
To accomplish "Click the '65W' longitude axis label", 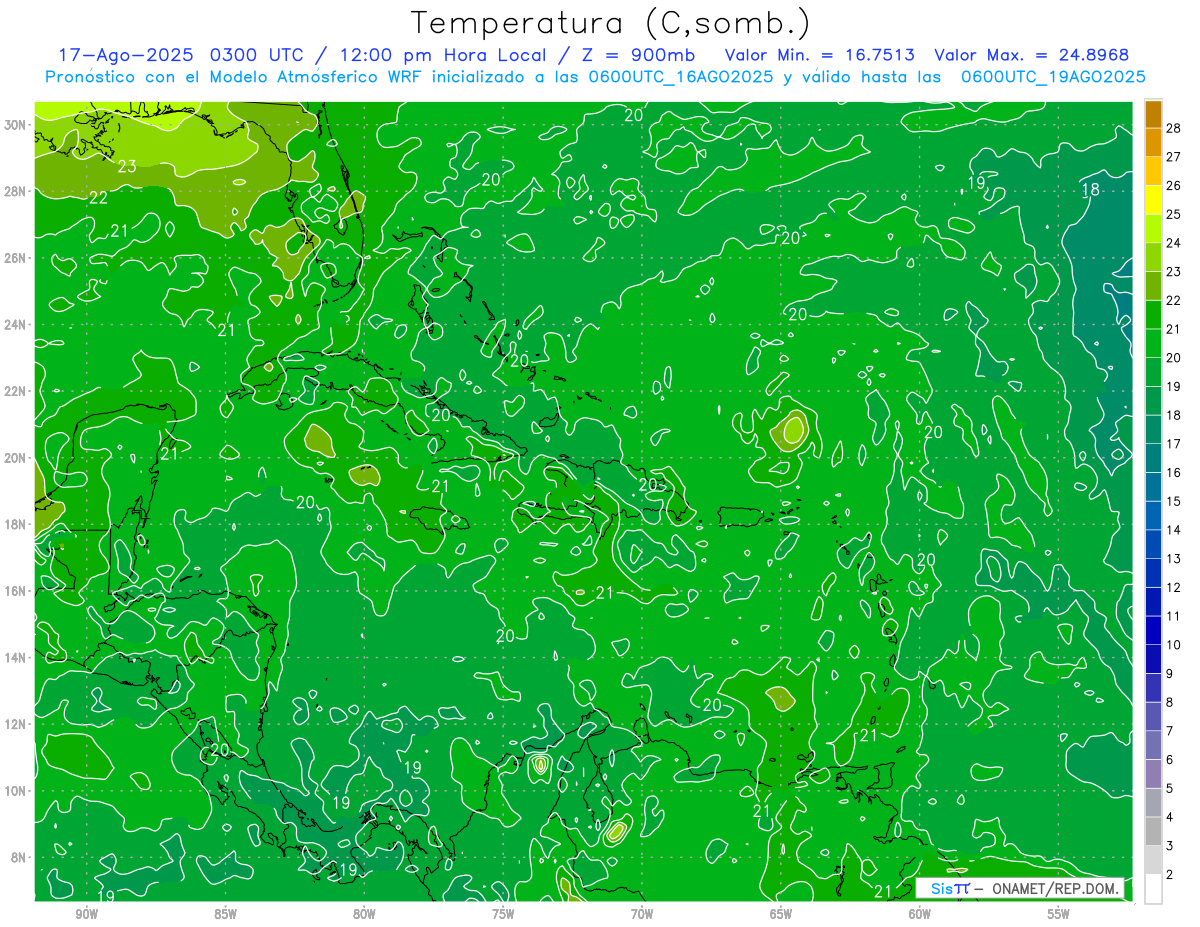I will click(x=781, y=914).
